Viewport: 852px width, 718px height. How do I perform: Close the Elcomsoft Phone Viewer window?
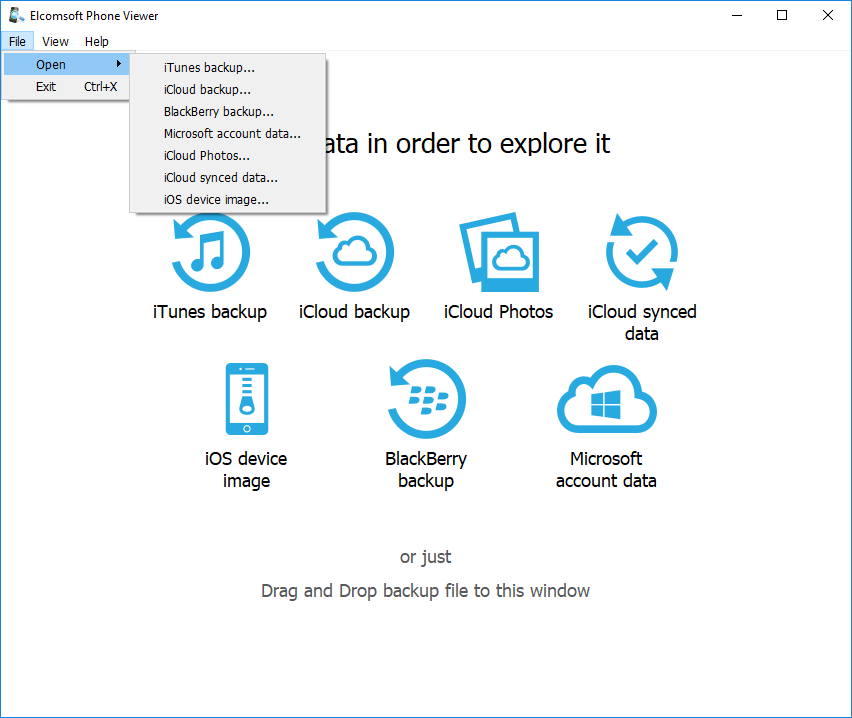pyautogui.click(x=828, y=15)
